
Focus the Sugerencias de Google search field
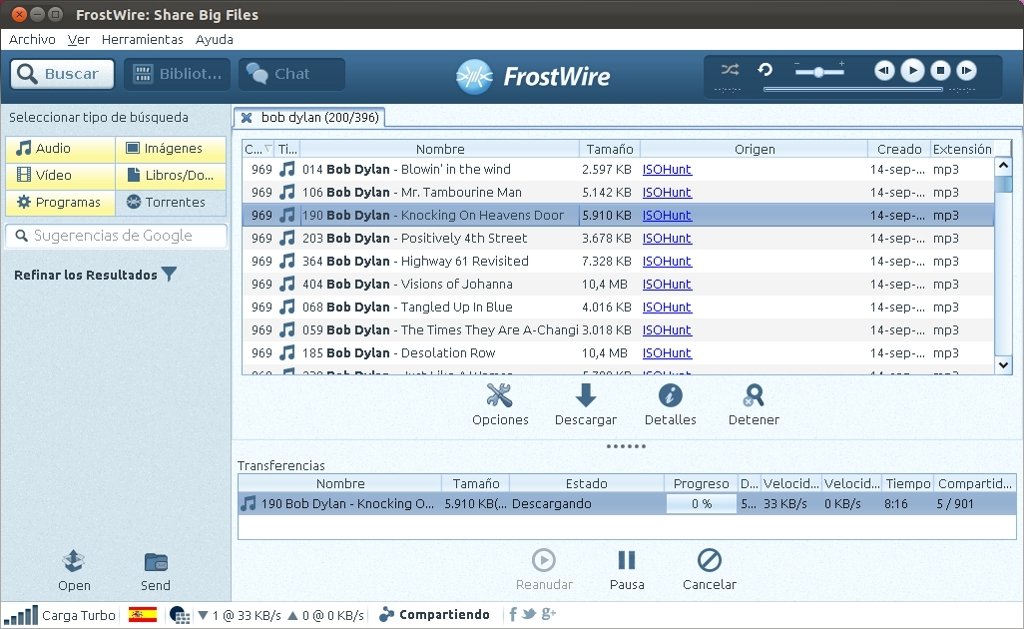tap(116, 236)
